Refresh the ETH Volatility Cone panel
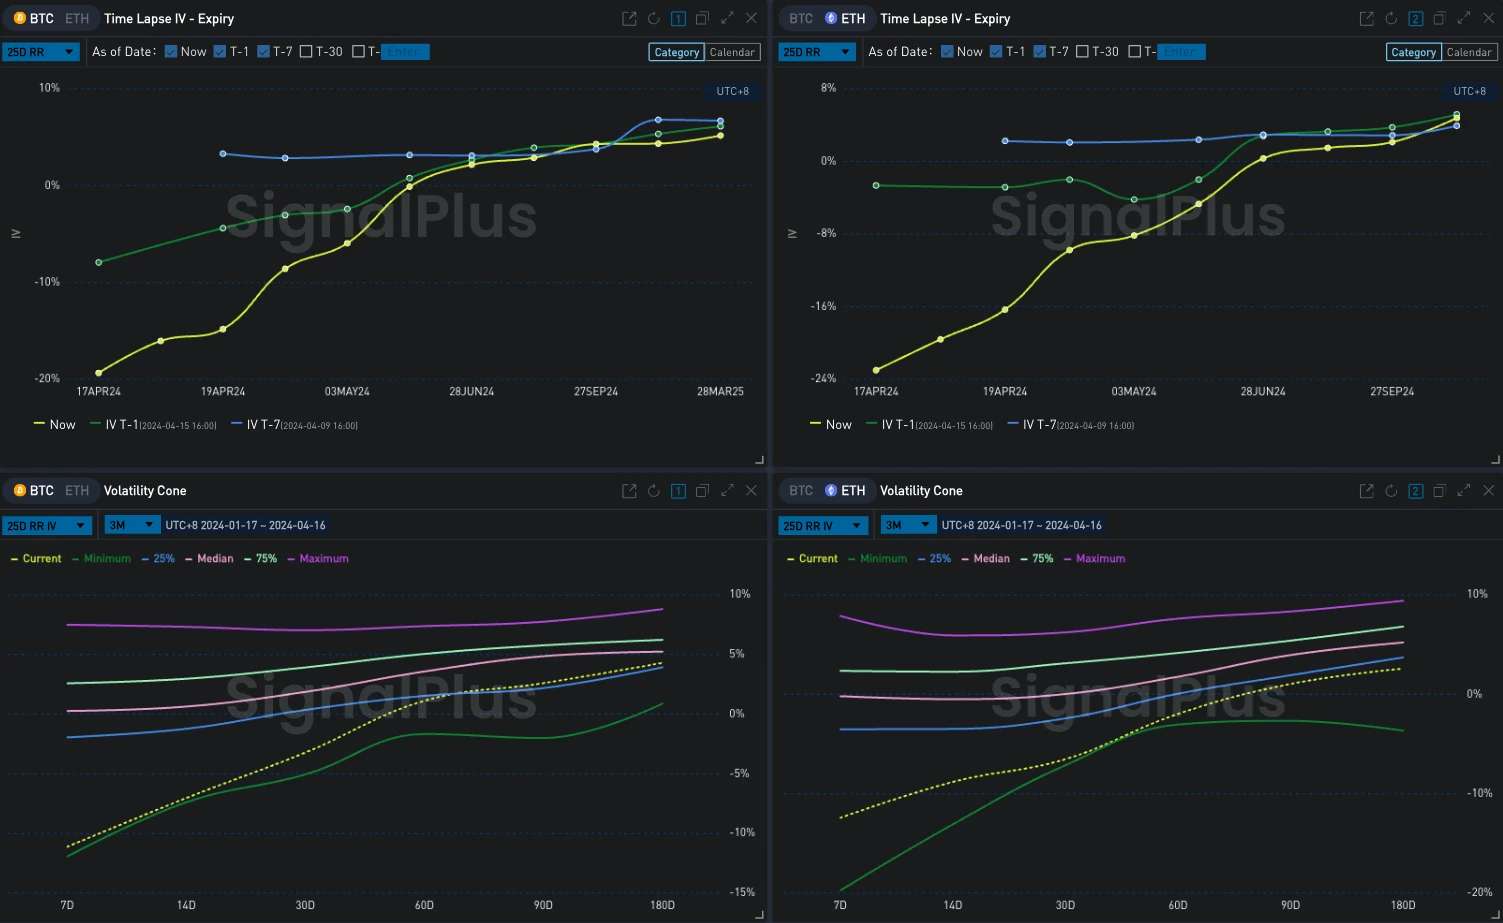The width and height of the screenshot is (1503, 923). 1390,491
